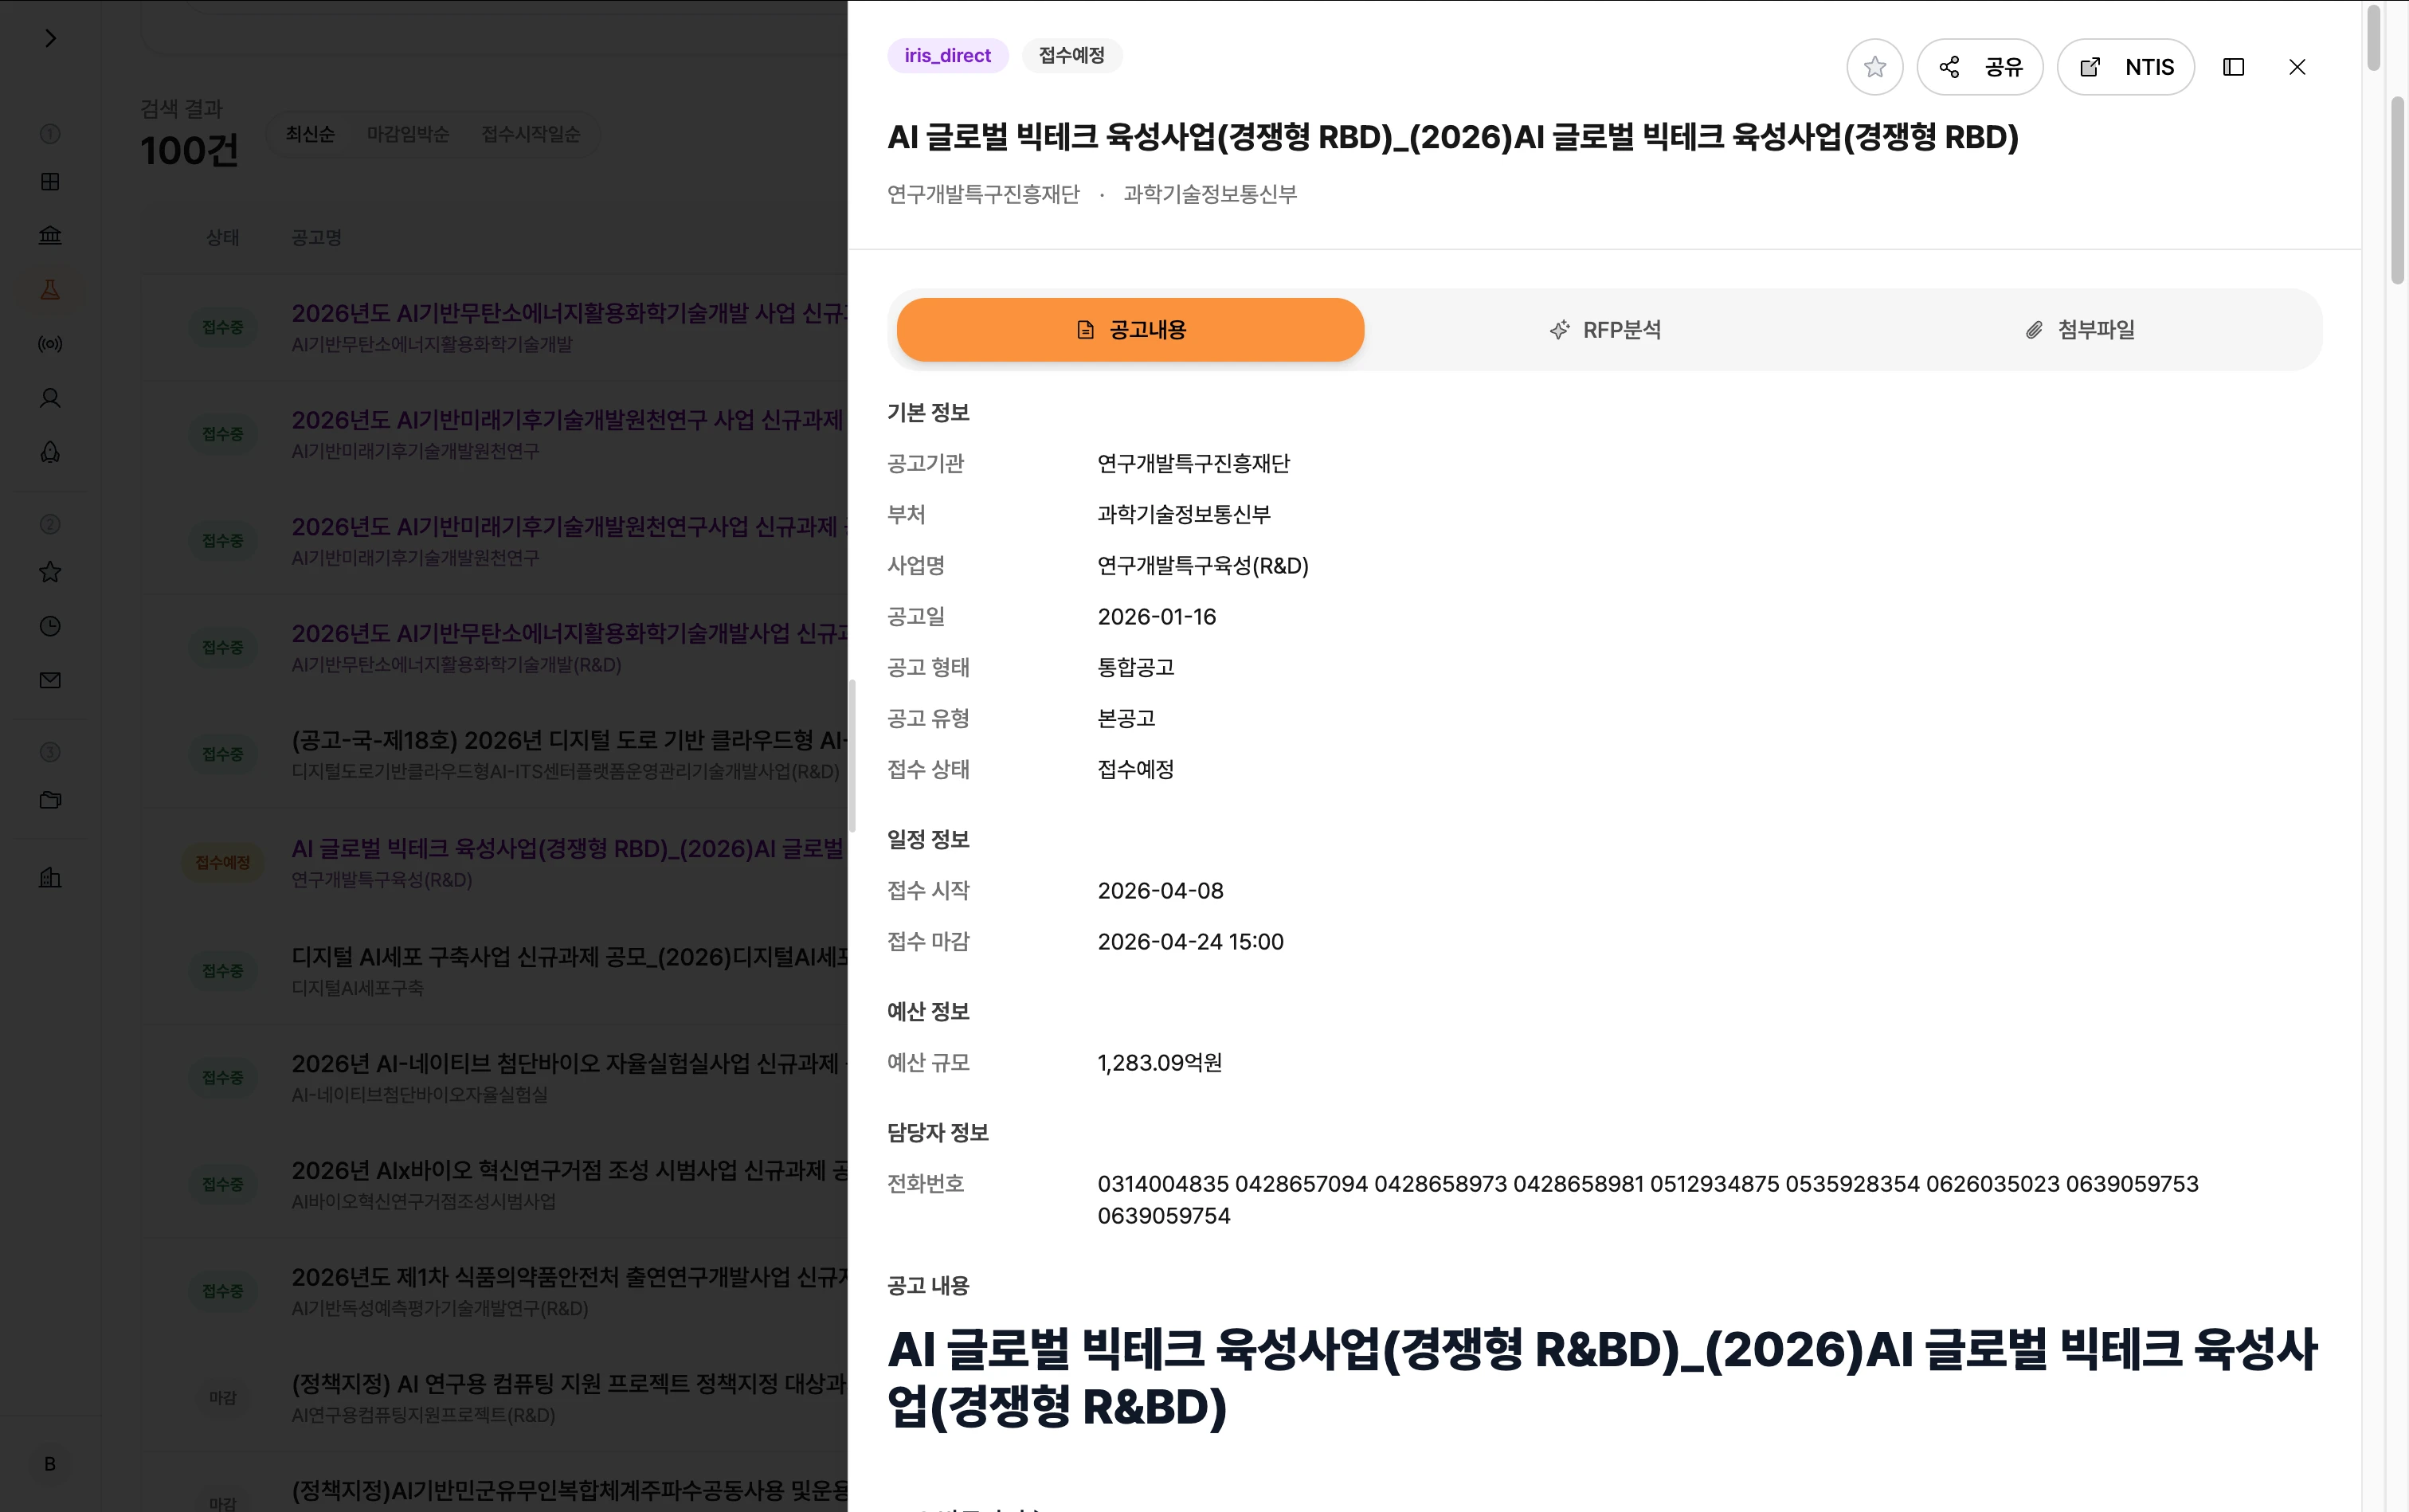The height and width of the screenshot is (1512, 2409).
Task: Expand the left sidebar with chevron arrow
Action: [x=50, y=38]
